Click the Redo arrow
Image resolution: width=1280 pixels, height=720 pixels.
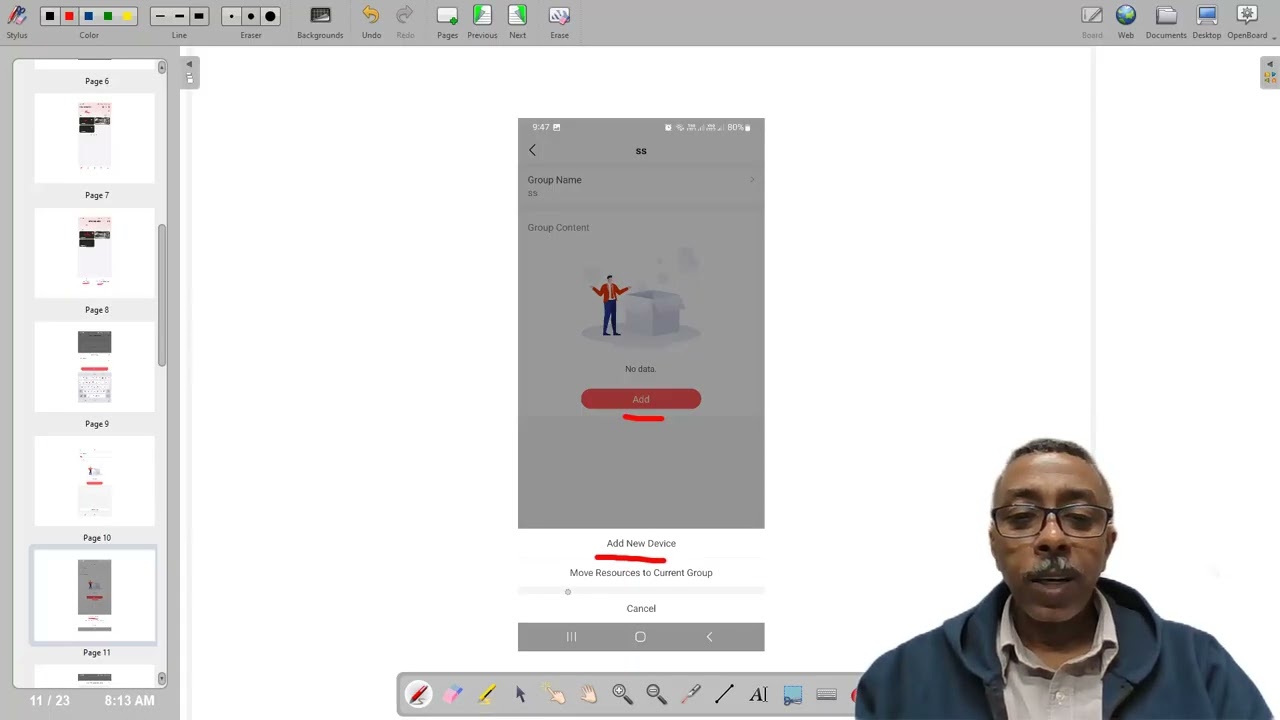pyautogui.click(x=405, y=21)
